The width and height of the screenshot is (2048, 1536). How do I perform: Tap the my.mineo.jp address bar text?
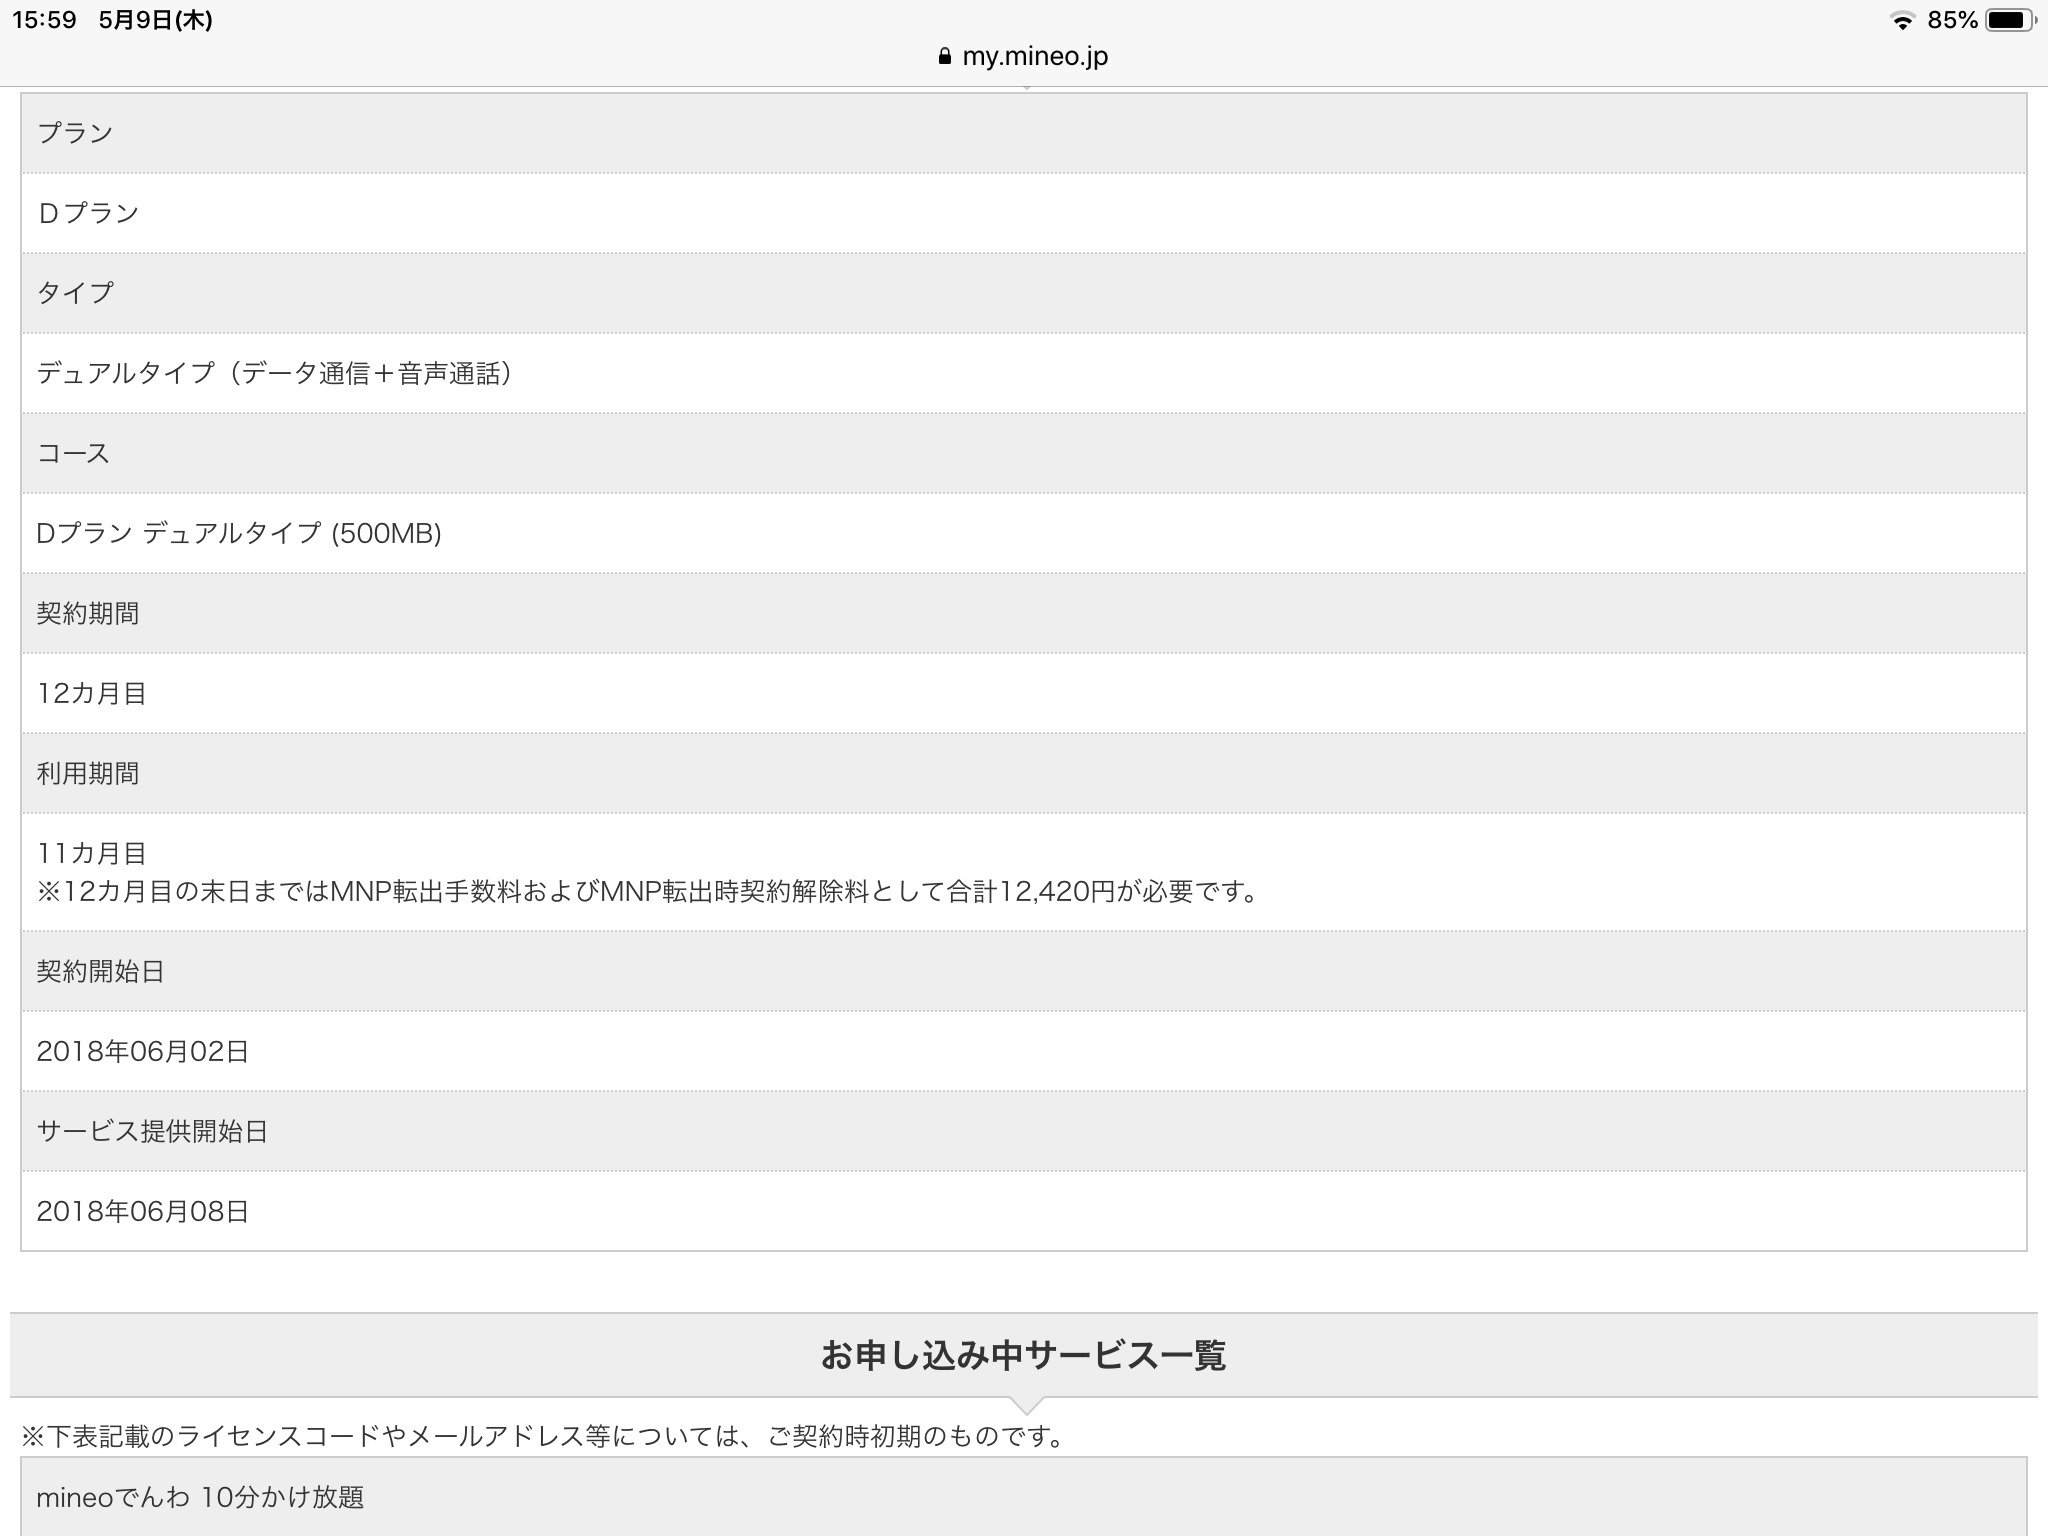pos(1034,57)
